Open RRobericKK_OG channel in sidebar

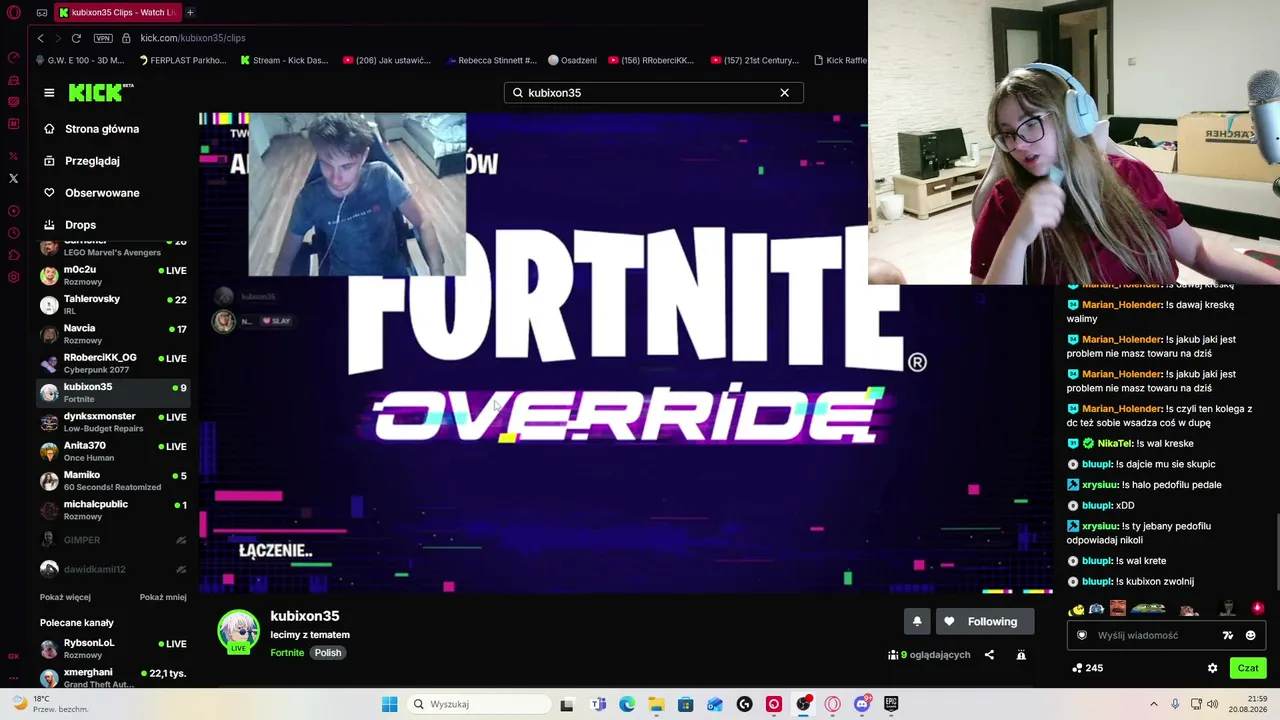113,363
